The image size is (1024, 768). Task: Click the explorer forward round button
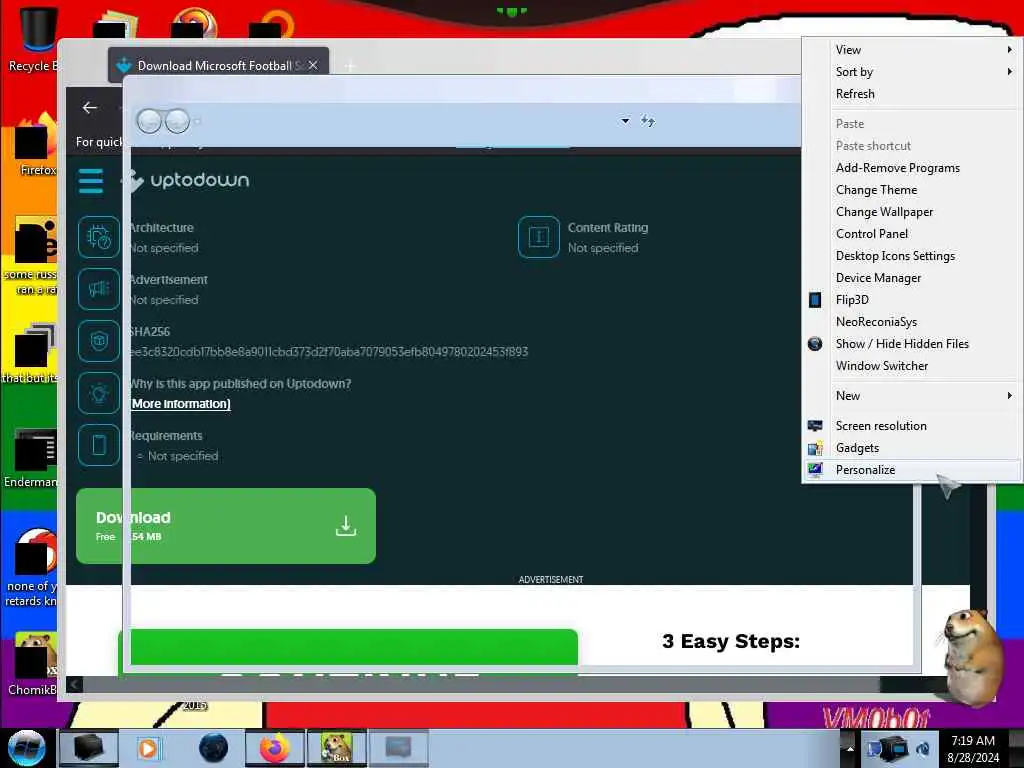[177, 121]
